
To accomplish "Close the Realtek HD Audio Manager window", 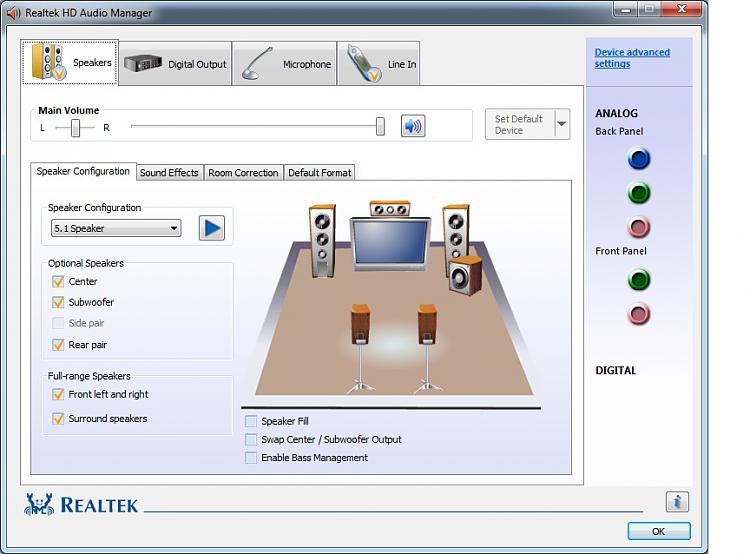I will pos(682,10).
